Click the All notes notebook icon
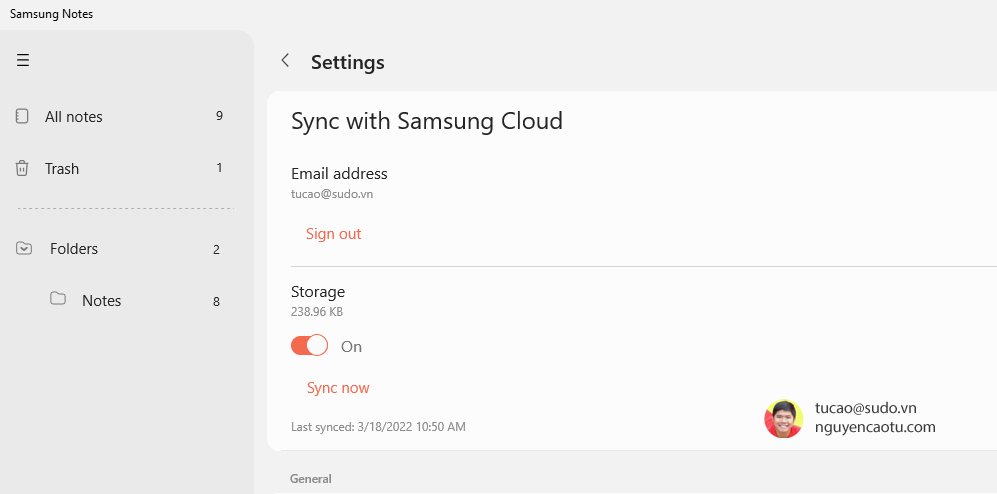 (22, 117)
